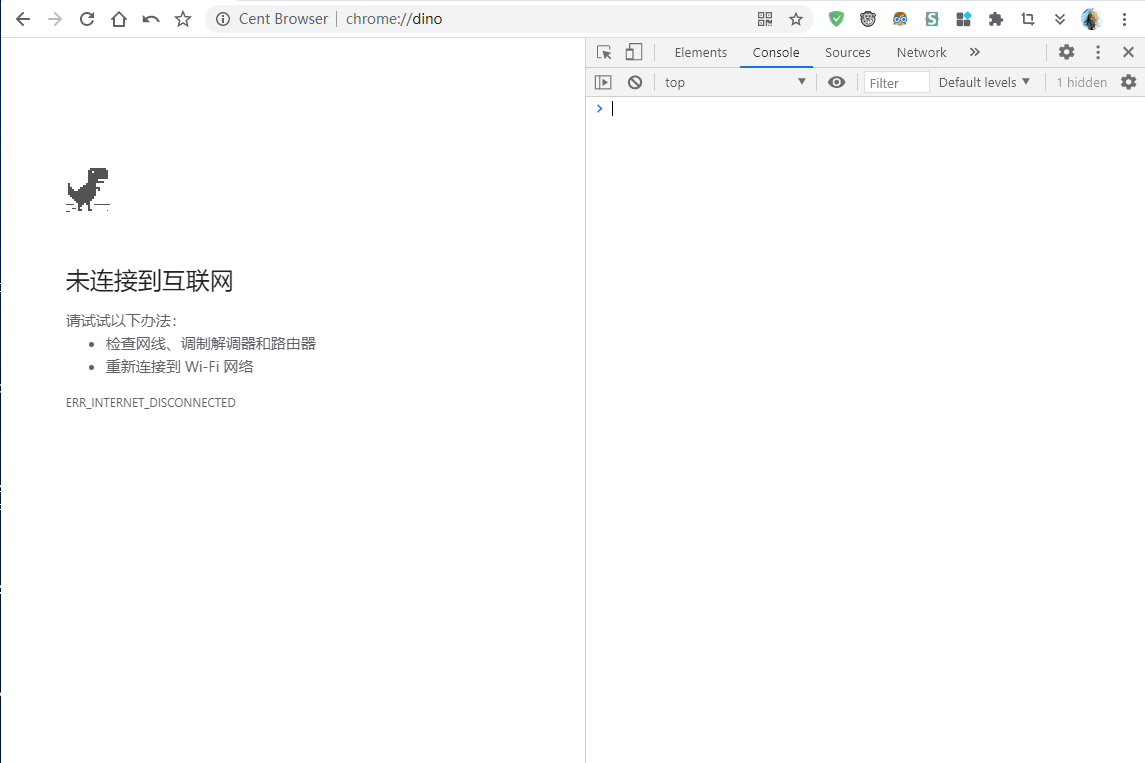1145x763 pixels.
Task: Open the Default levels dropdown
Action: [984, 82]
